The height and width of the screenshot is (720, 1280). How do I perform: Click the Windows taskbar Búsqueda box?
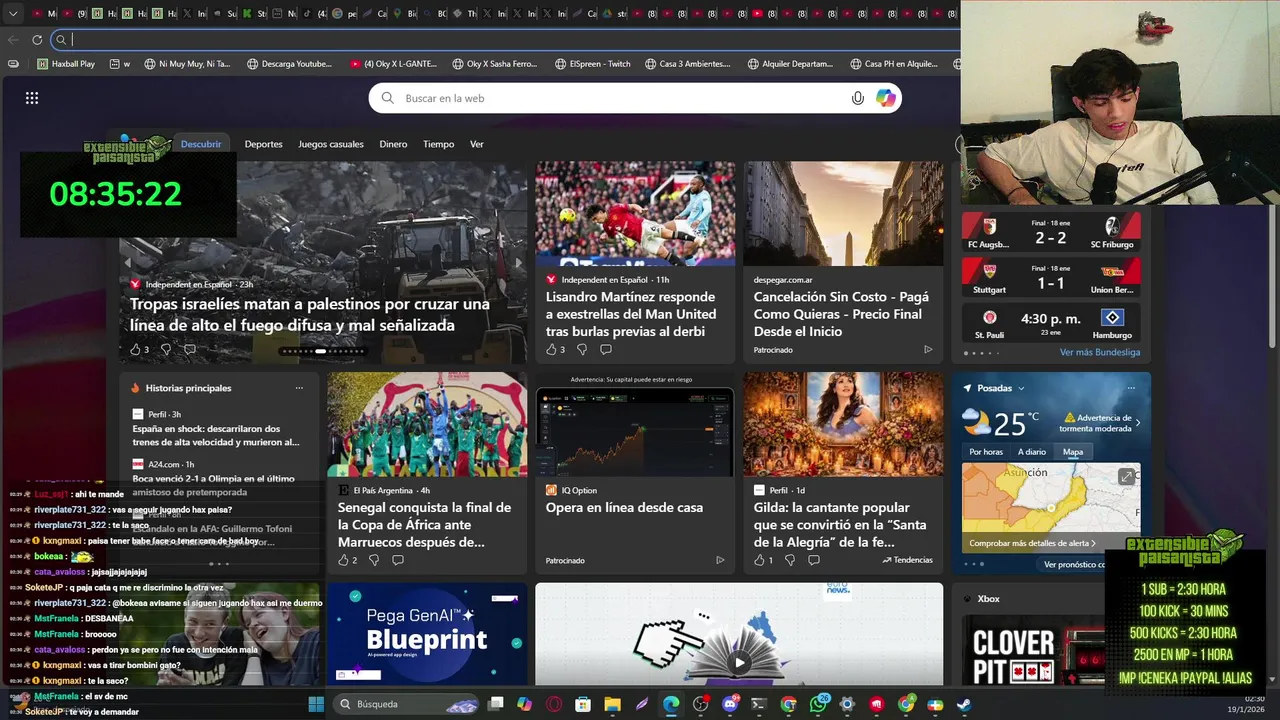(x=405, y=704)
